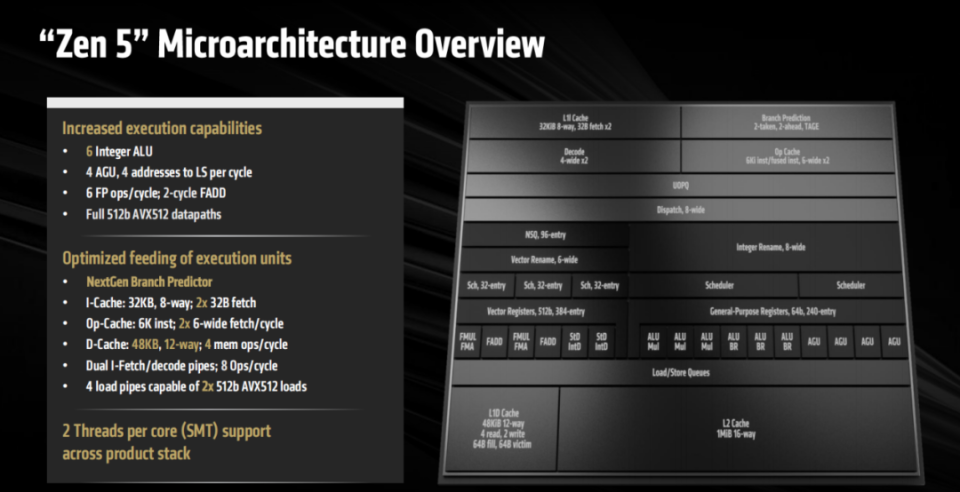Select the L2 Cache 1MiB block
The width and height of the screenshot is (960, 492).
[735, 429]
